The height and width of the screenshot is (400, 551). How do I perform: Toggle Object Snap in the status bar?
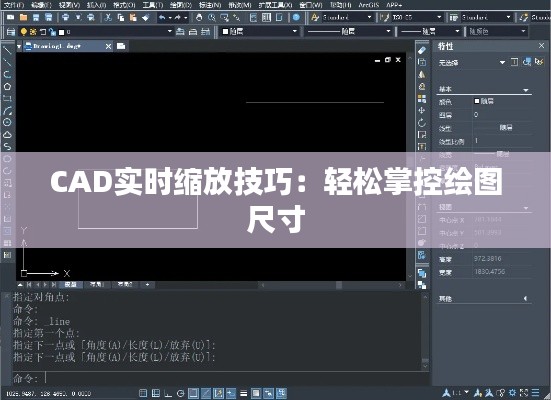[193, 393]
